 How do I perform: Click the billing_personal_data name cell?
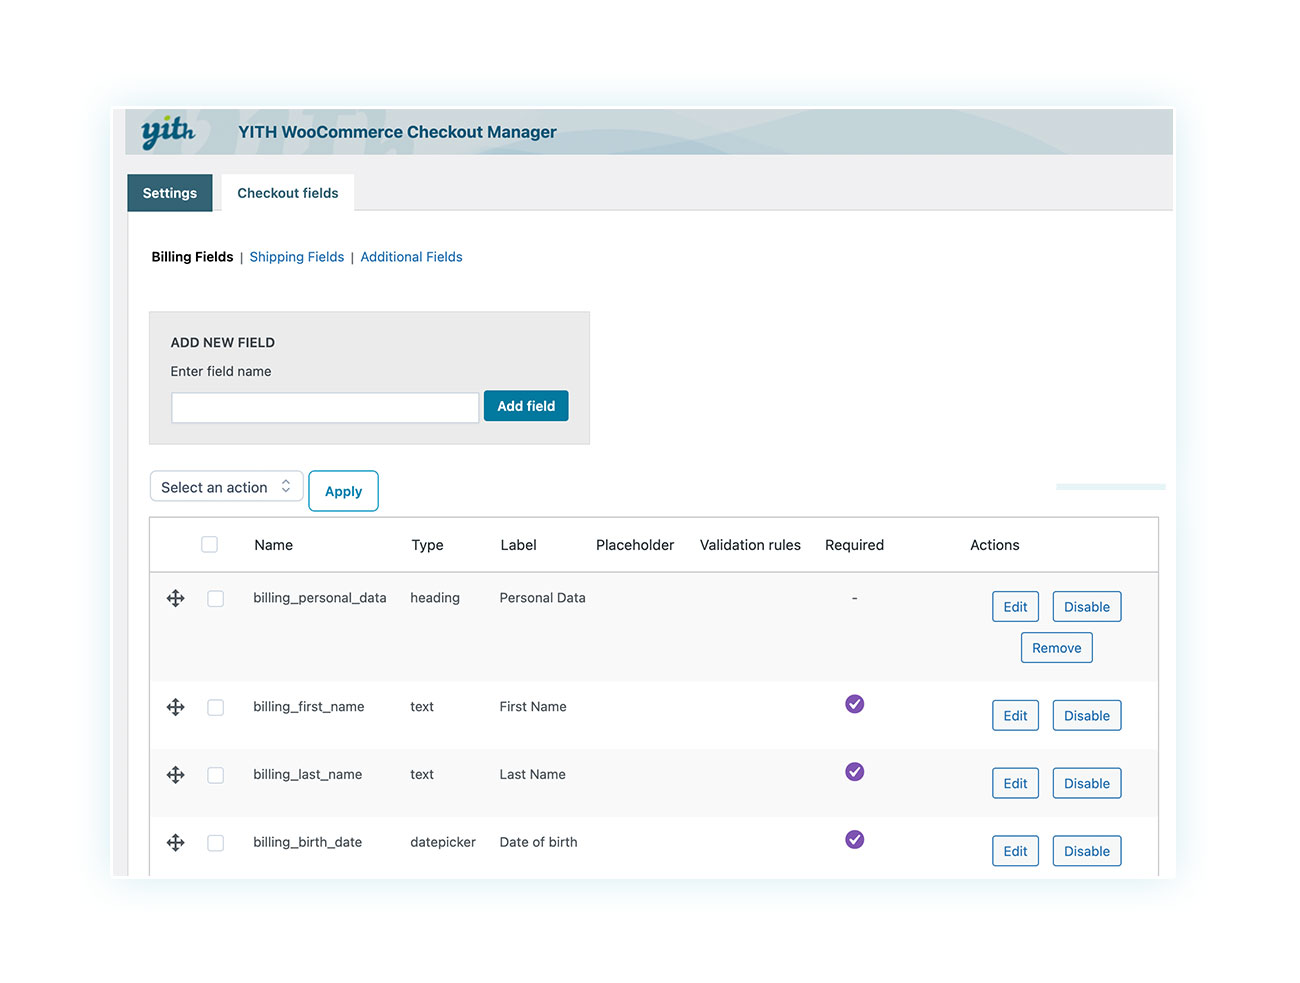(320, 598)
